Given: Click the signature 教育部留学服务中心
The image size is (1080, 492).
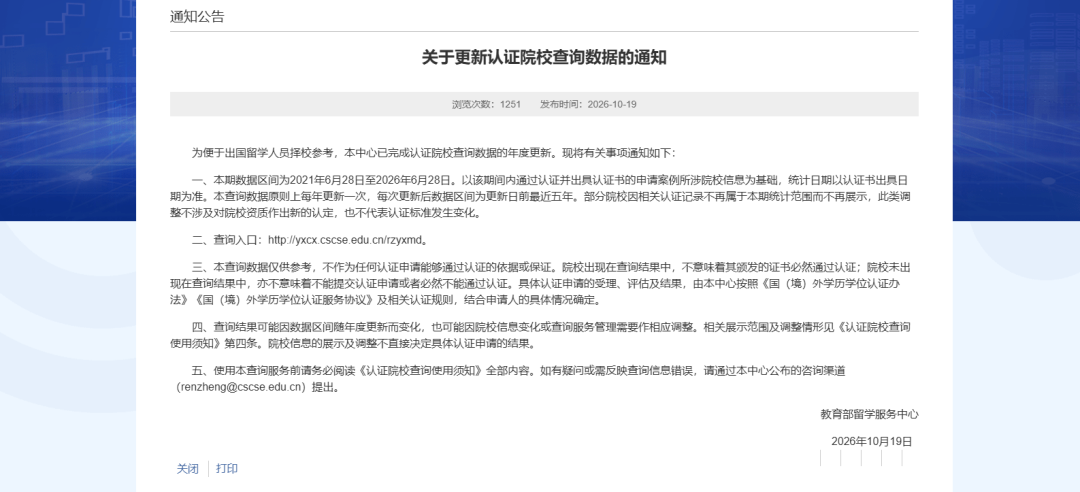Looking at the screenshot, I should (869, 414).
